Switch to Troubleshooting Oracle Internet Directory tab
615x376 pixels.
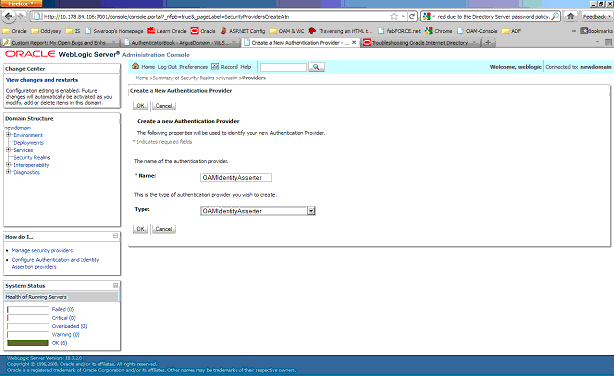click(x=420, y=42)
